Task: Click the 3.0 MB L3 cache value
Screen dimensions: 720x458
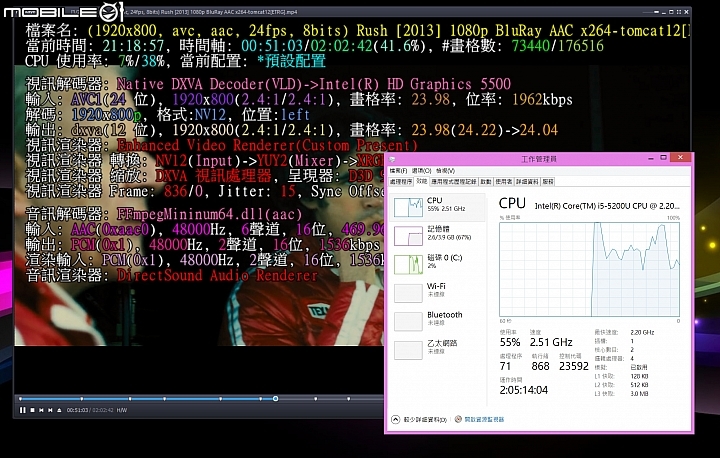Action: pyautogui.click(x=639, y=394)
